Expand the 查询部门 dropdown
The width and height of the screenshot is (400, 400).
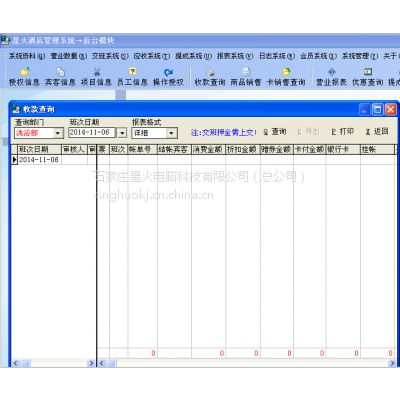58,133
